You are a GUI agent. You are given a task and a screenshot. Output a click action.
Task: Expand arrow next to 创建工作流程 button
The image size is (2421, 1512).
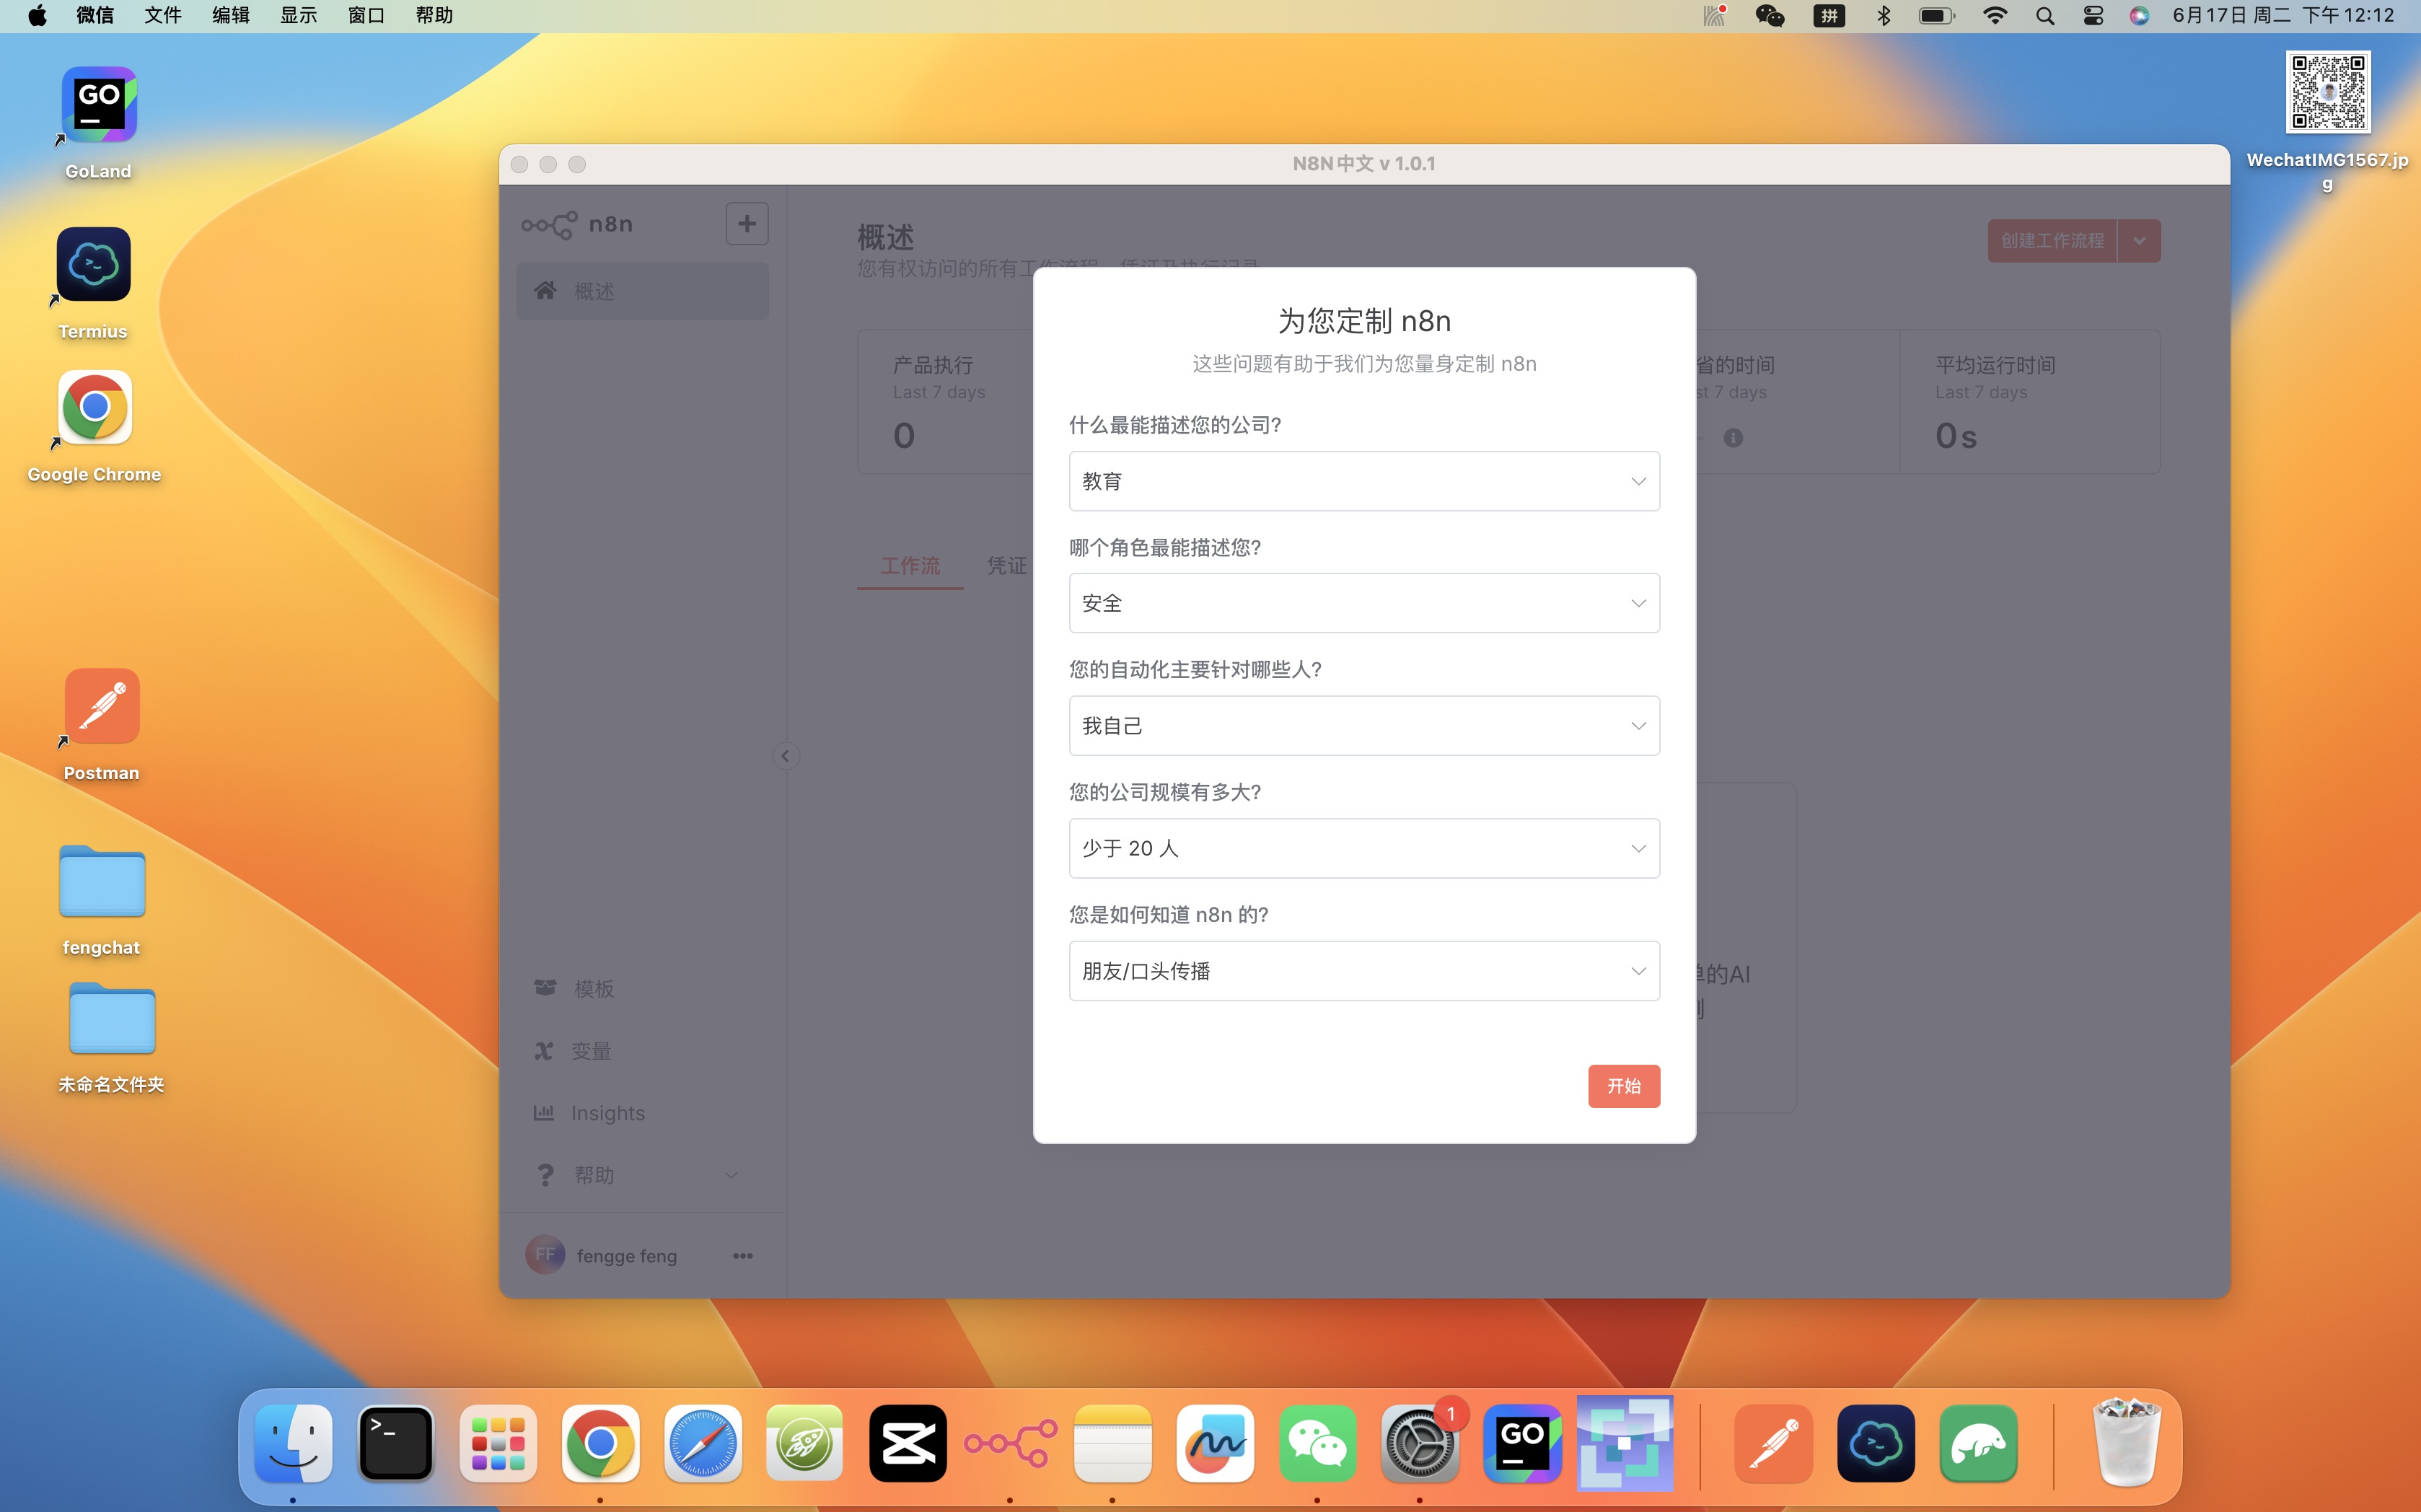(x=2139, y=241)
